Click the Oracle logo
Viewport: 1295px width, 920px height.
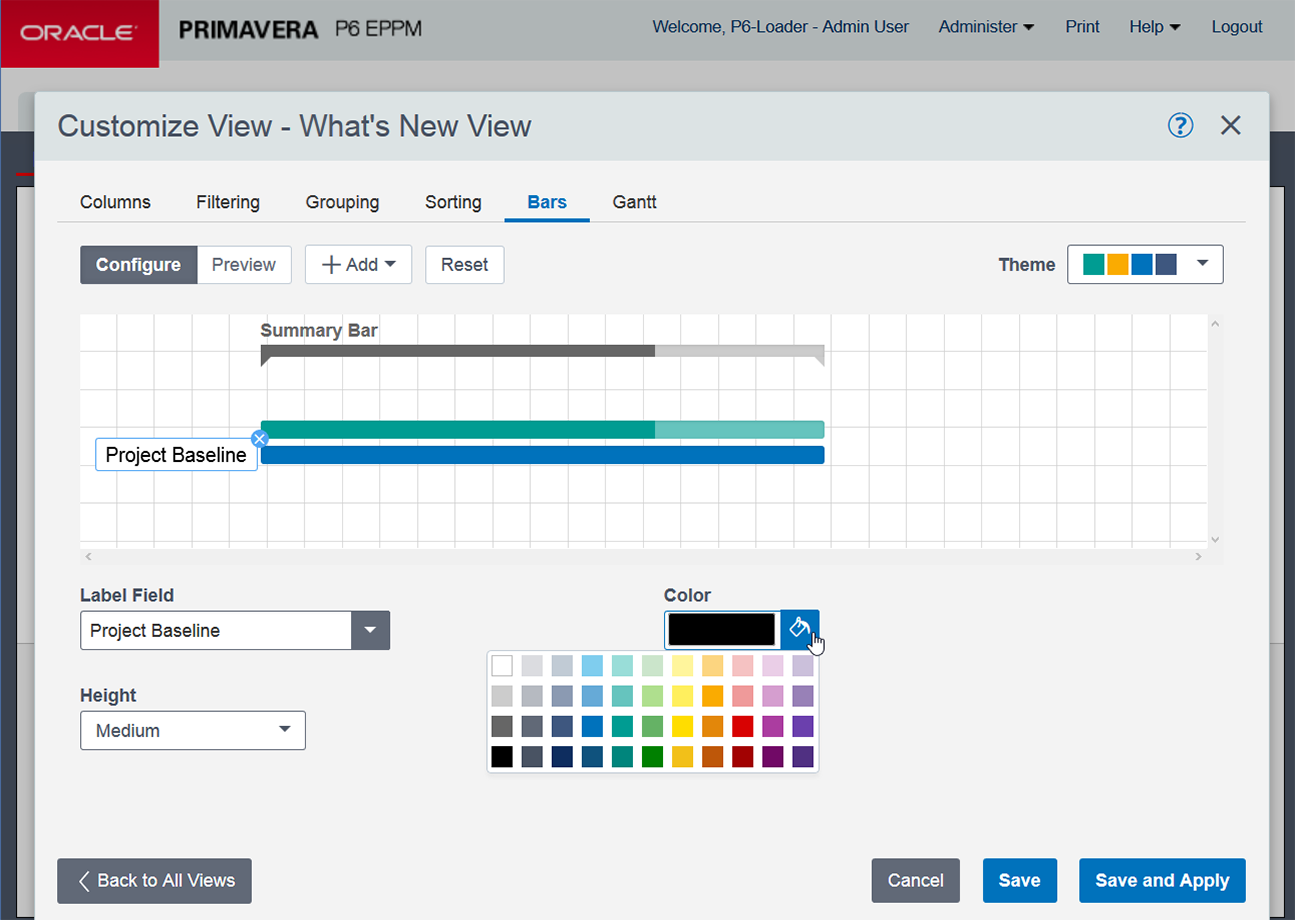[x=79, y=33]
